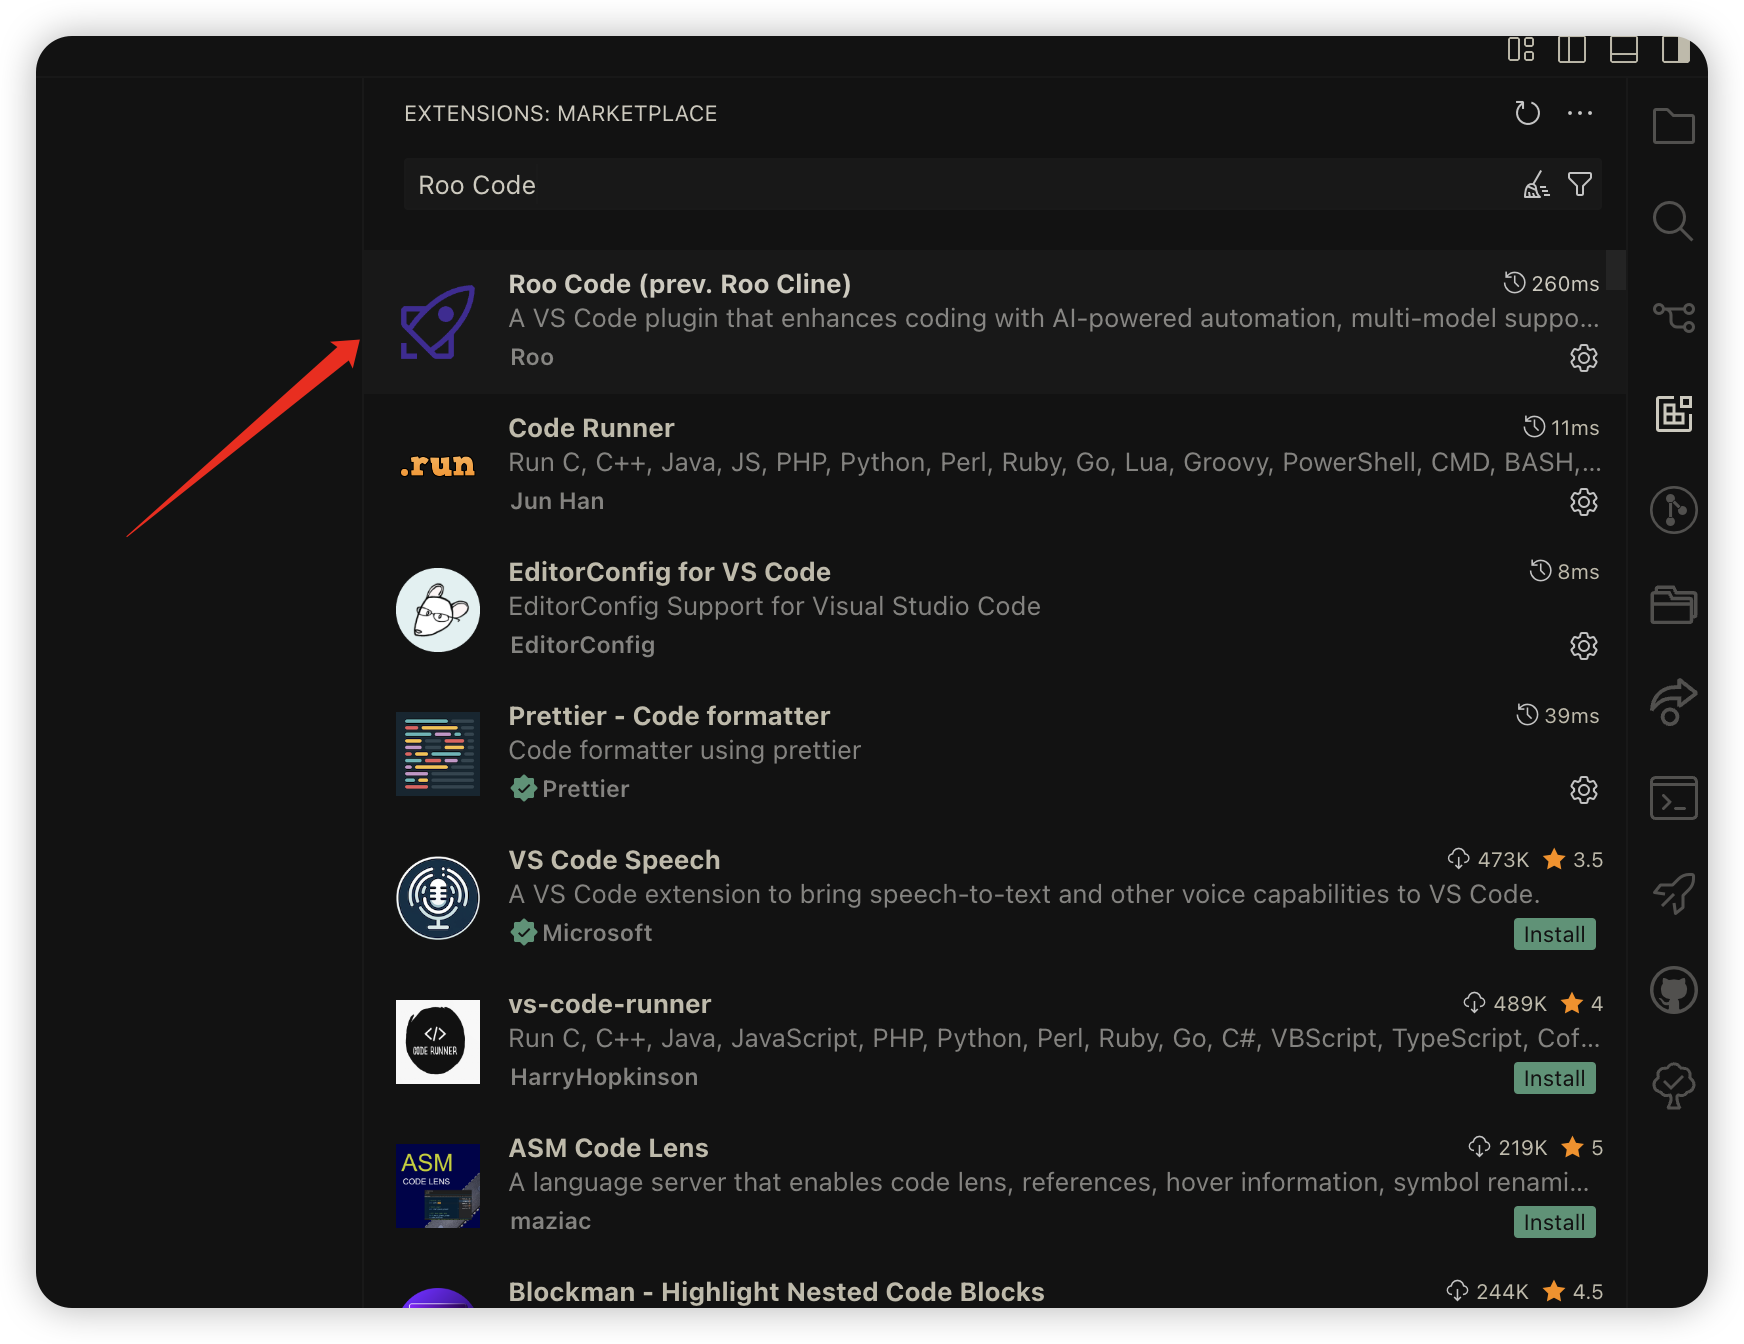Click the vs-code-runner black logo

[438, 1042]
